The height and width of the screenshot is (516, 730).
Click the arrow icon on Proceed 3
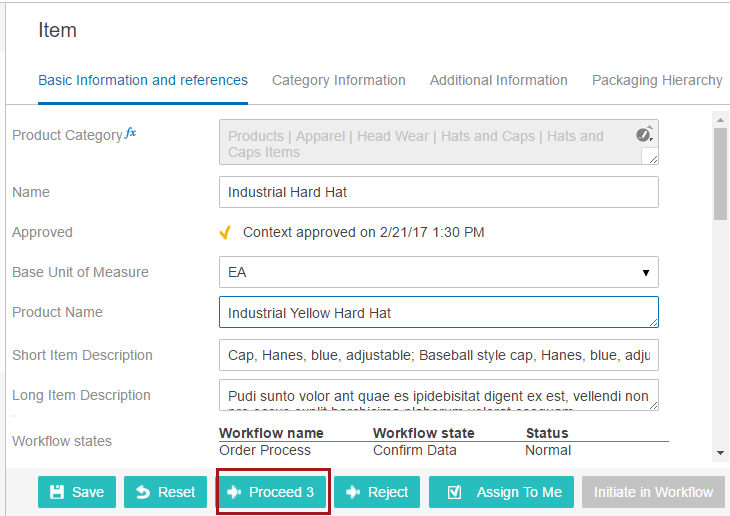pyautogui.click(x=234, y=492)
